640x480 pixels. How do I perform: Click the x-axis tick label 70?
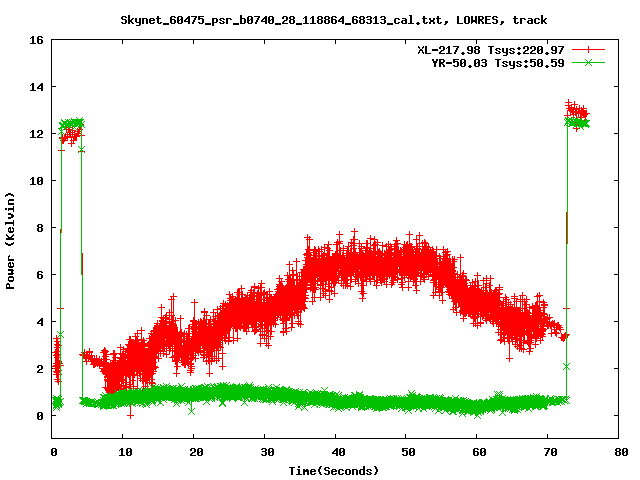(x=550, y=452)
